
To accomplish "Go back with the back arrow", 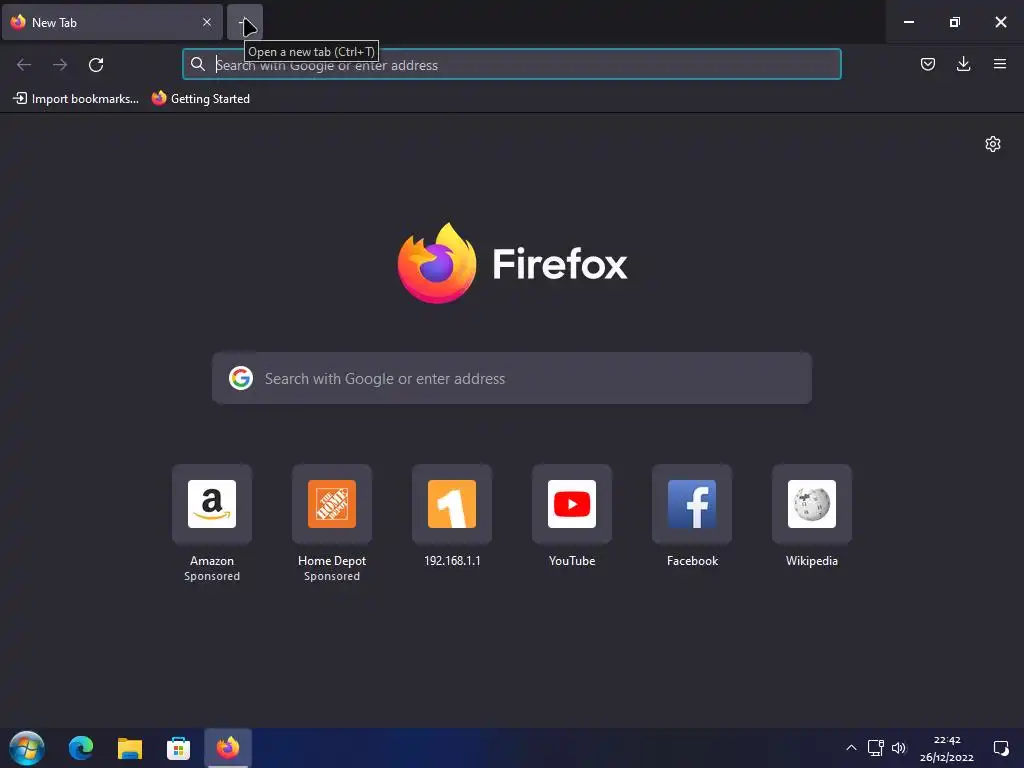I will (24, 65).
